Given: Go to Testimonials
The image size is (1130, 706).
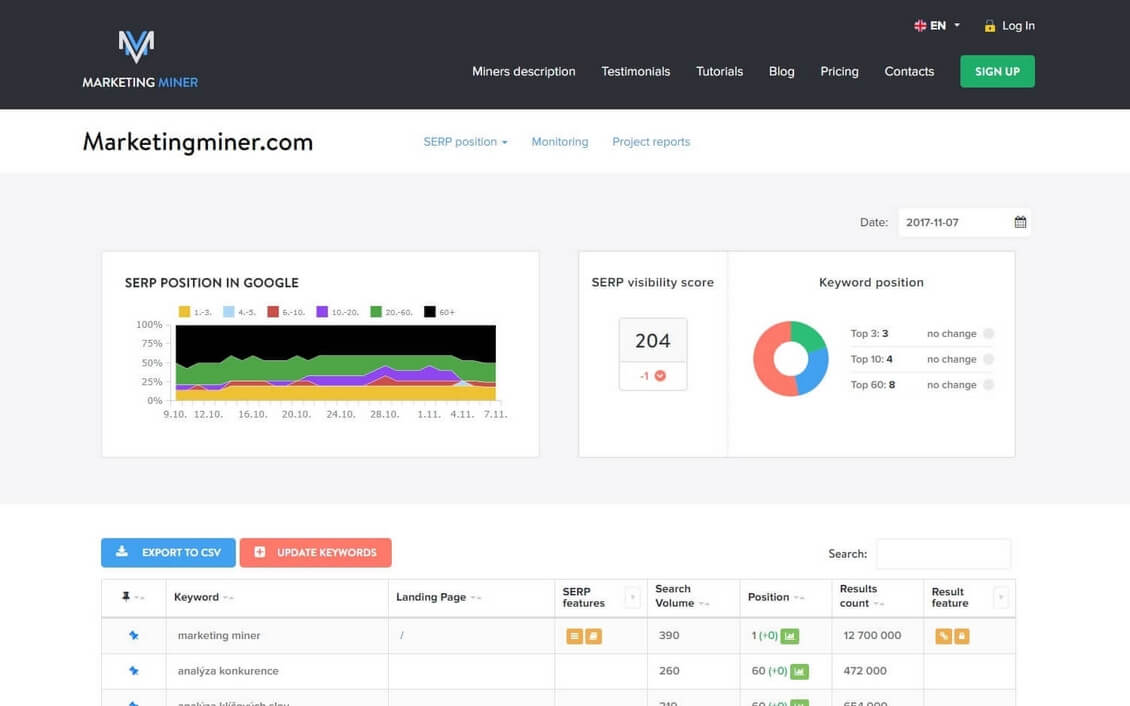Looking at the screenshot, I should click(x=636, y=71).
